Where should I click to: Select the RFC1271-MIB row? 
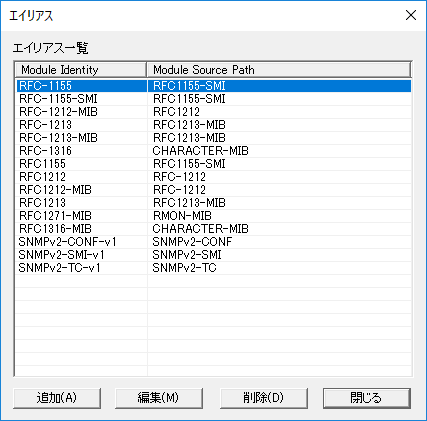[213, 216]
